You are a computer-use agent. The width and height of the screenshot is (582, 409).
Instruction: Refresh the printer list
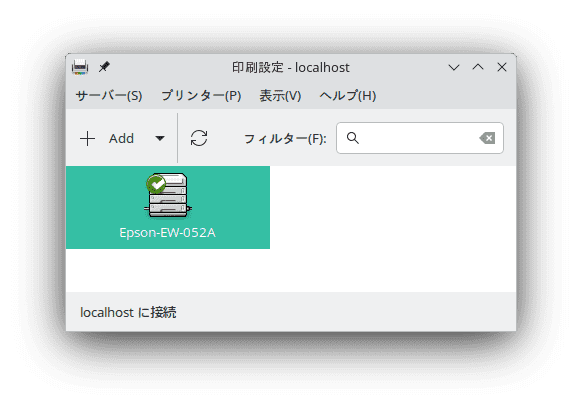[x=199, y=138]
